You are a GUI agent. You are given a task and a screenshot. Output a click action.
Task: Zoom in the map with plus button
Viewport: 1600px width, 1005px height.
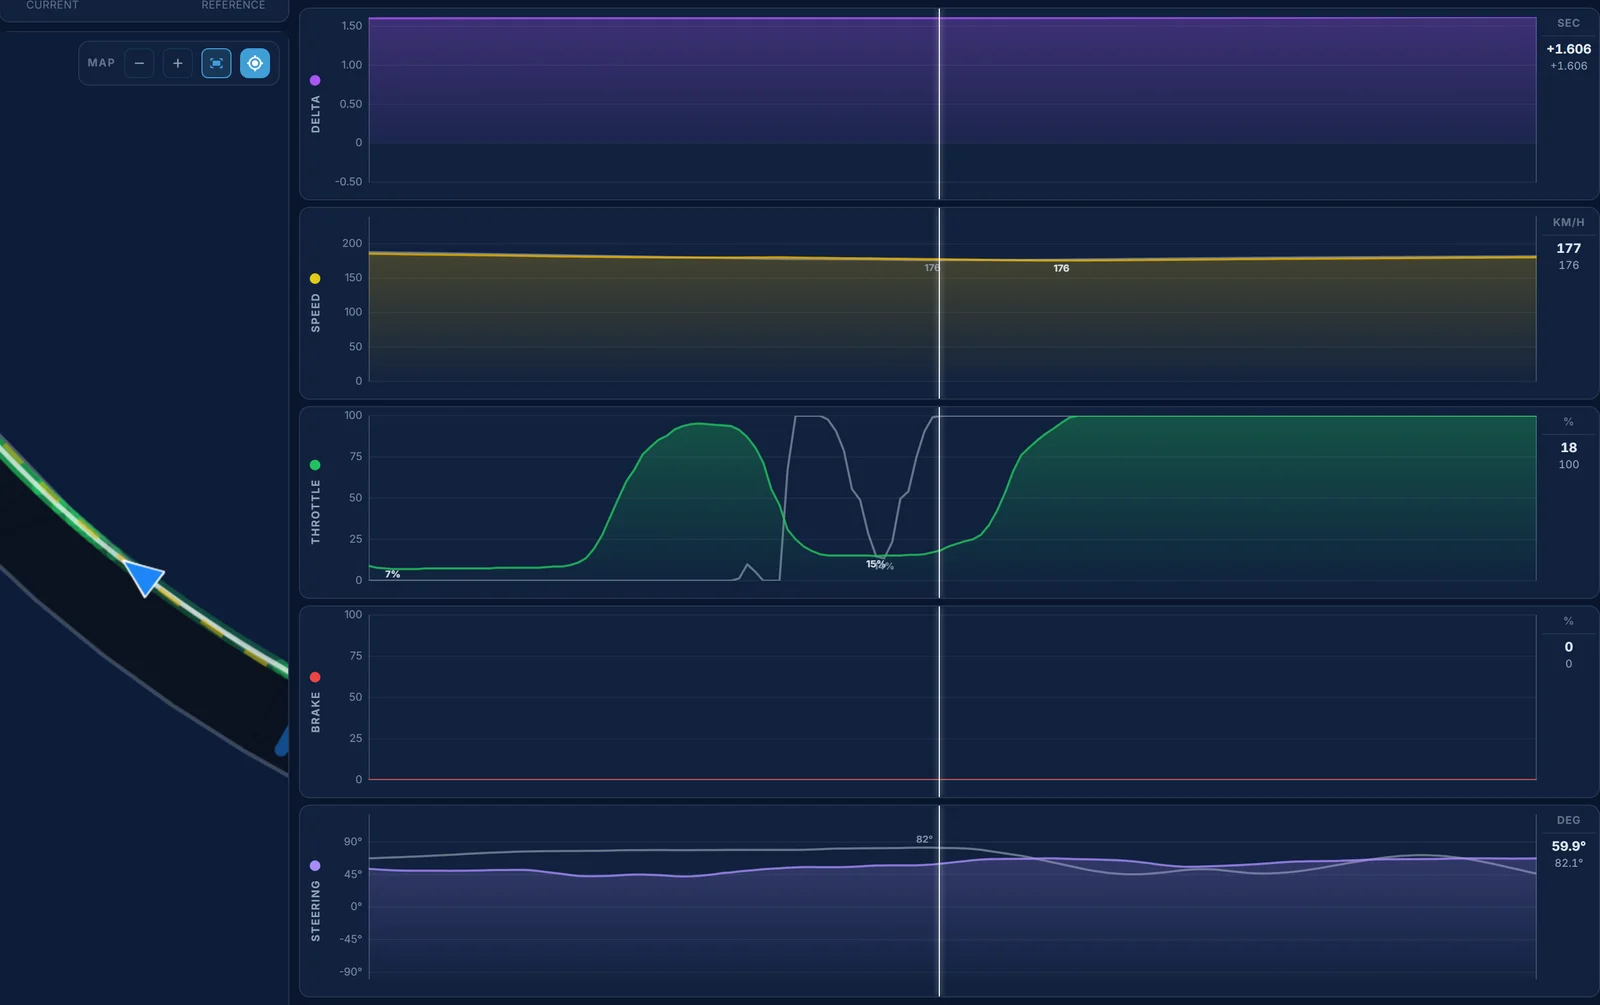click(x=178, y=63)
